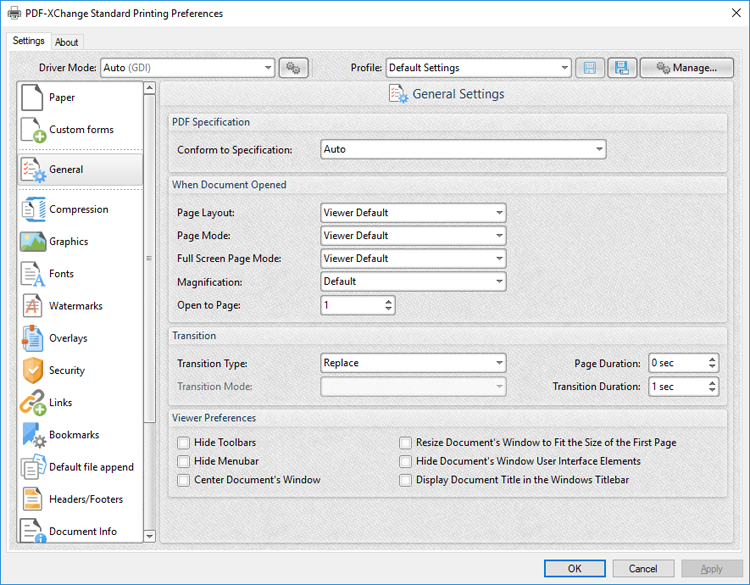The height and width of the screenshot is (585, 750).
Task: Select the Fonts icon in sidebar
Action: point(33,274)
